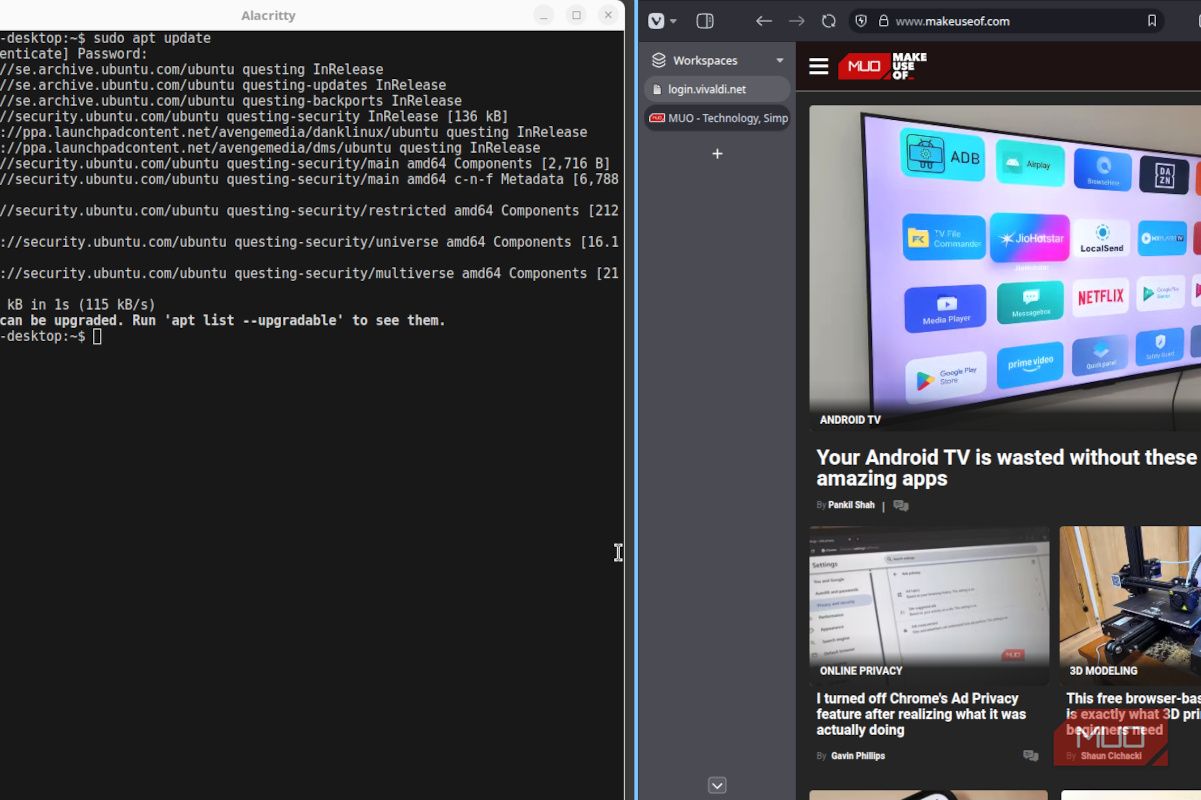The height and width of the screenshot is (800, 1201).
Task: Click the ANDROID TV category label
Action: pyautogui.click(x=850, y=420)
